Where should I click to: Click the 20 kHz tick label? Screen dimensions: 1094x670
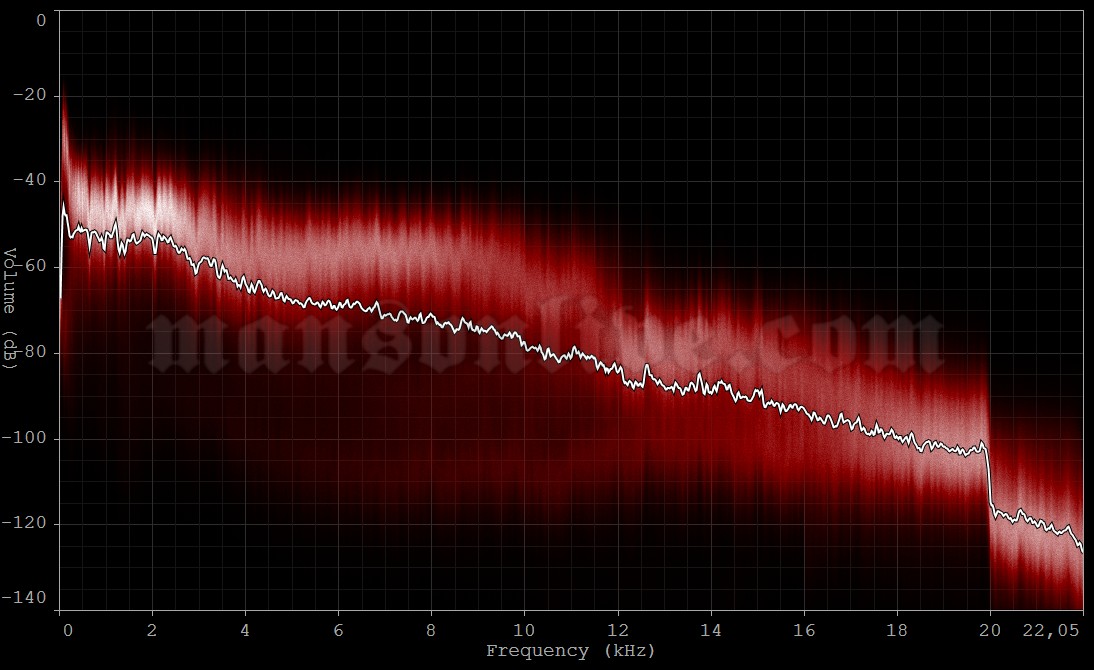989,631
